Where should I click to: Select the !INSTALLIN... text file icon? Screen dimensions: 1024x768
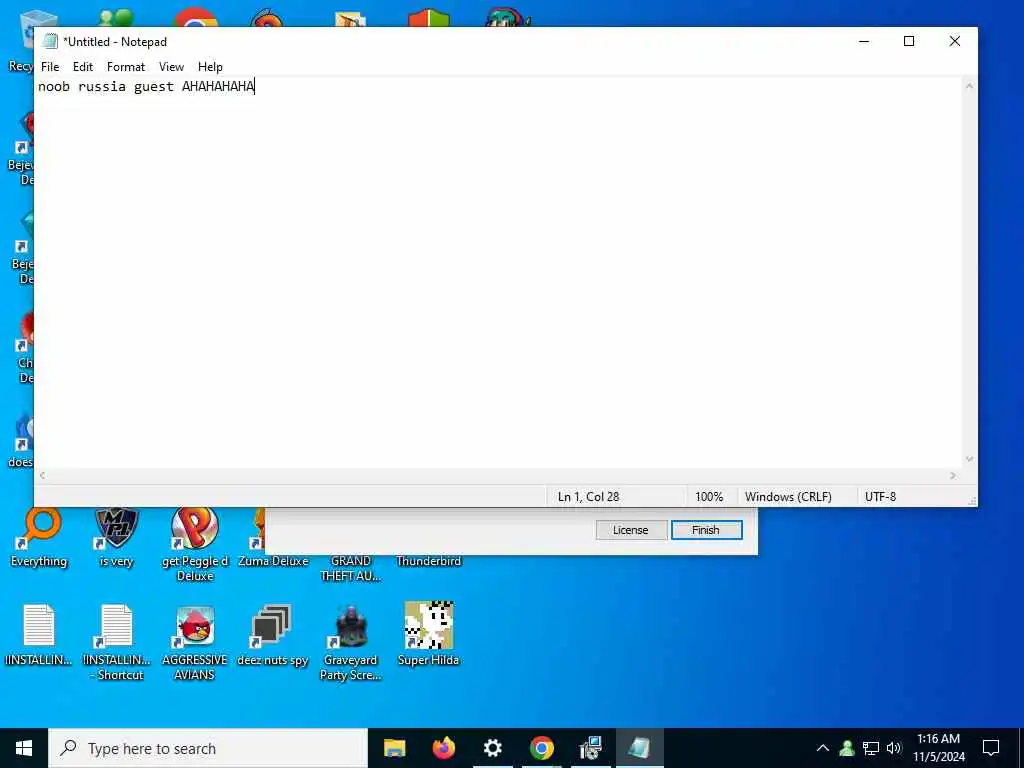(39, 635)
